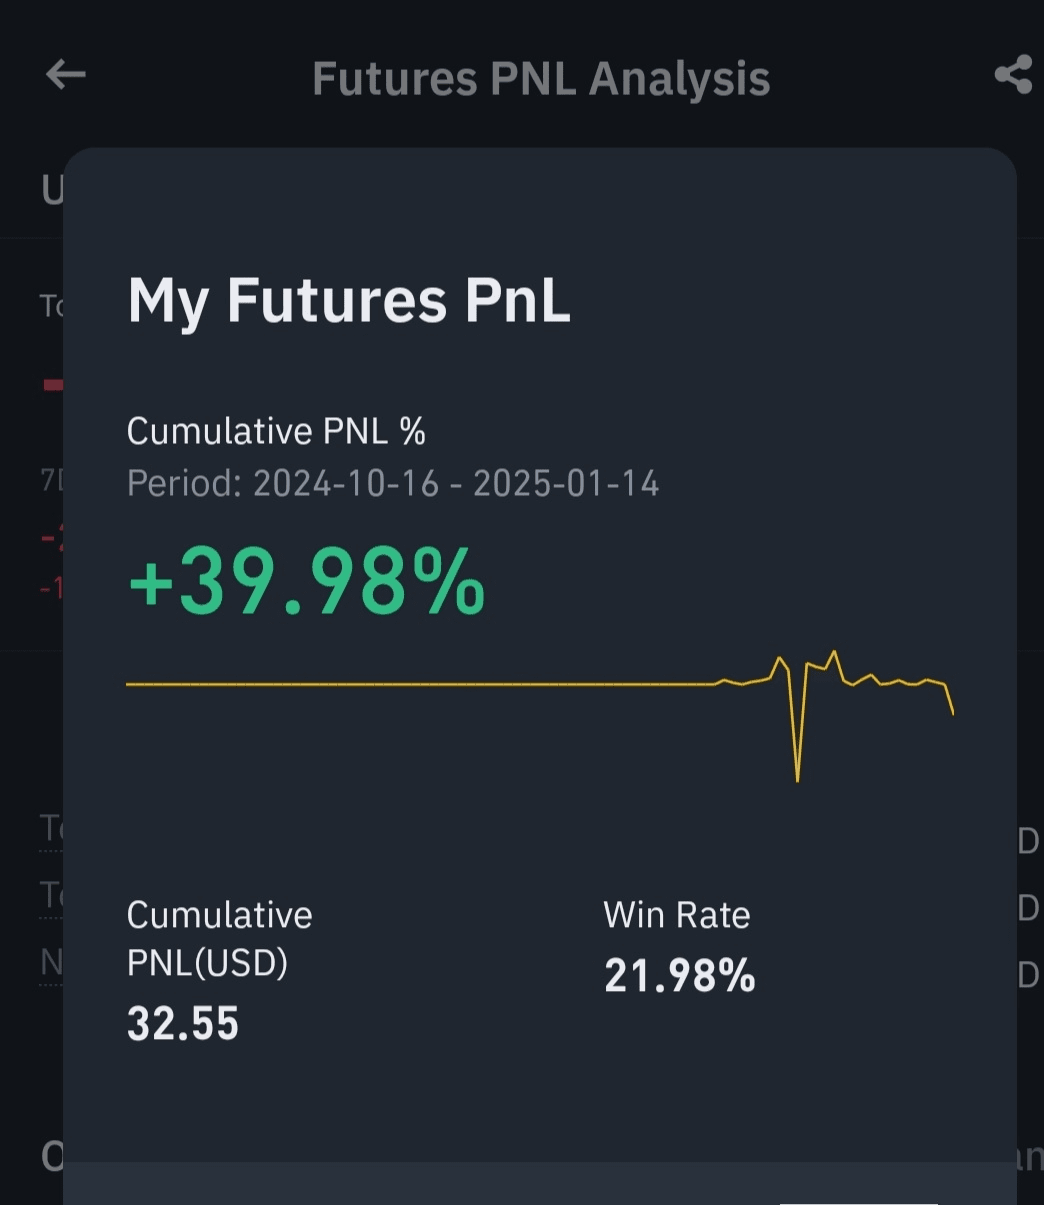This screenshot has height=1205, width=1044.
Task: Tap the 21.98% win rate value
Action: pos(680,976)
